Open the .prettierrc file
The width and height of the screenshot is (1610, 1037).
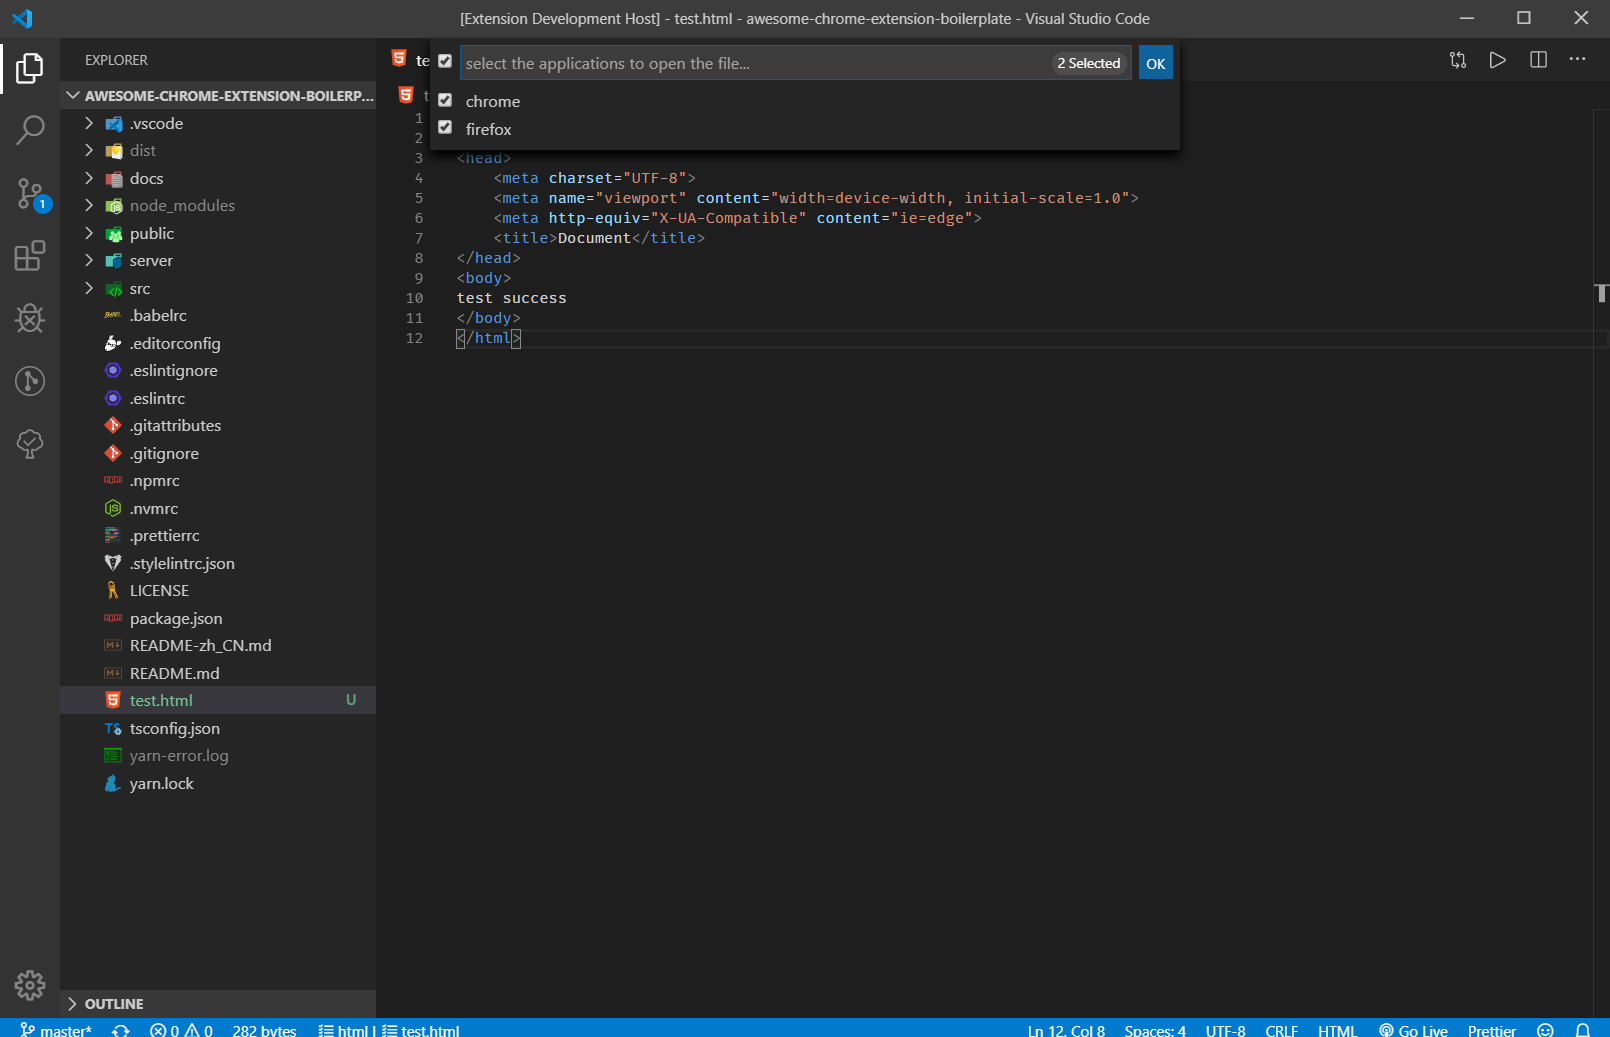pyautogui.click(x=218, y=536)
